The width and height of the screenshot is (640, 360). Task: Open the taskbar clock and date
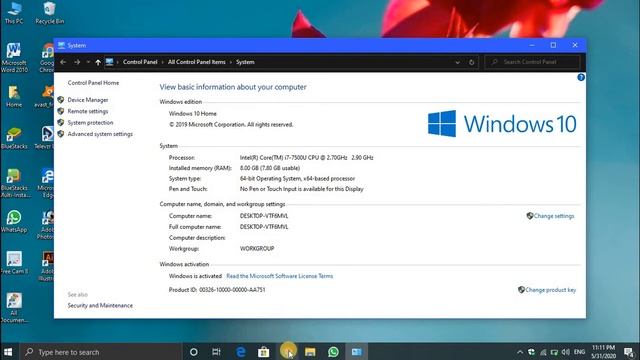(603, 352)
